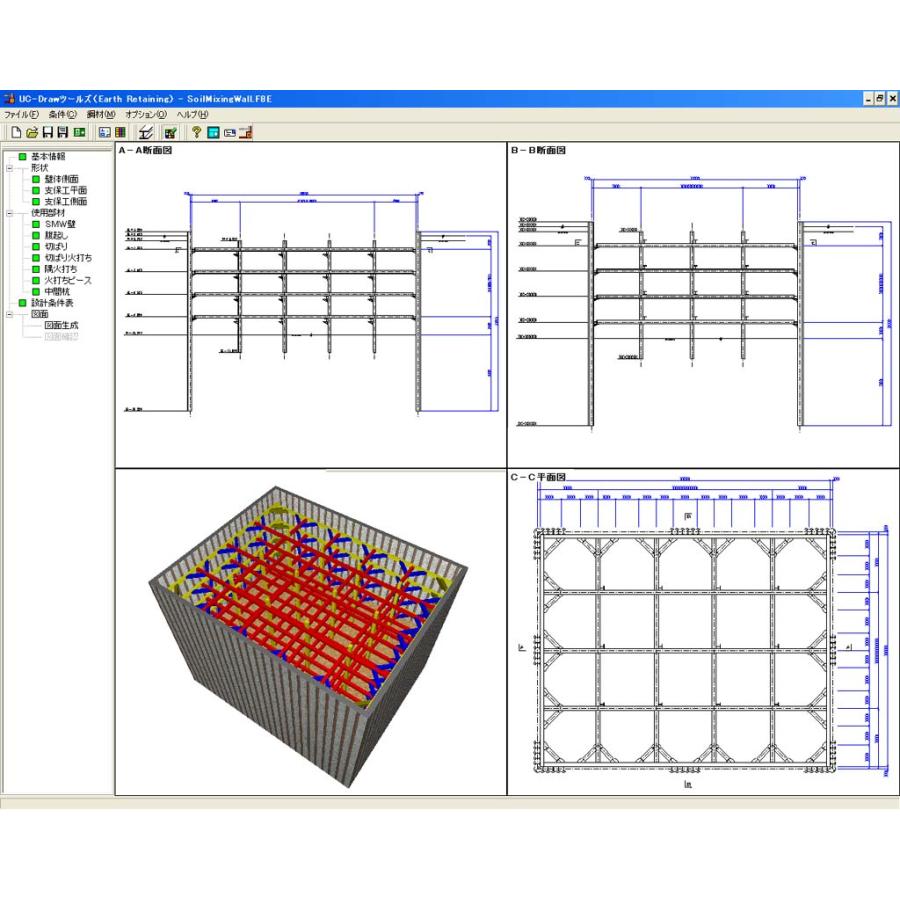The image size is (900, 900).
Task: Restore down the application window
Action: (x=880, y=98)
